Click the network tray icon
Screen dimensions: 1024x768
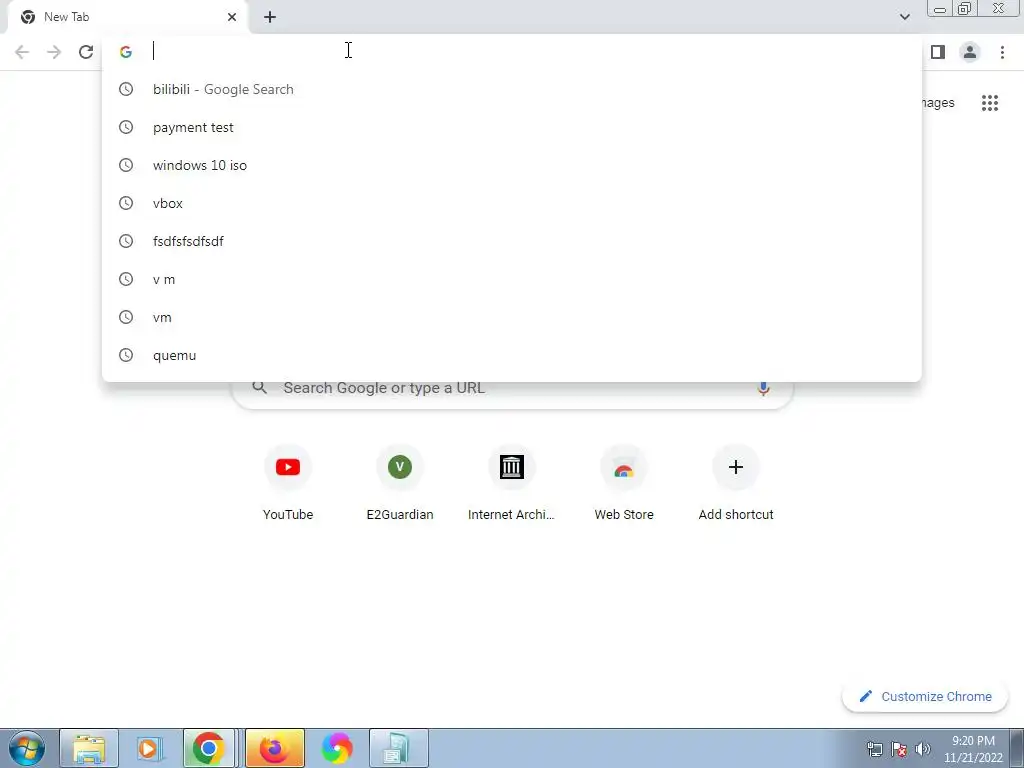tap(874, 749)
